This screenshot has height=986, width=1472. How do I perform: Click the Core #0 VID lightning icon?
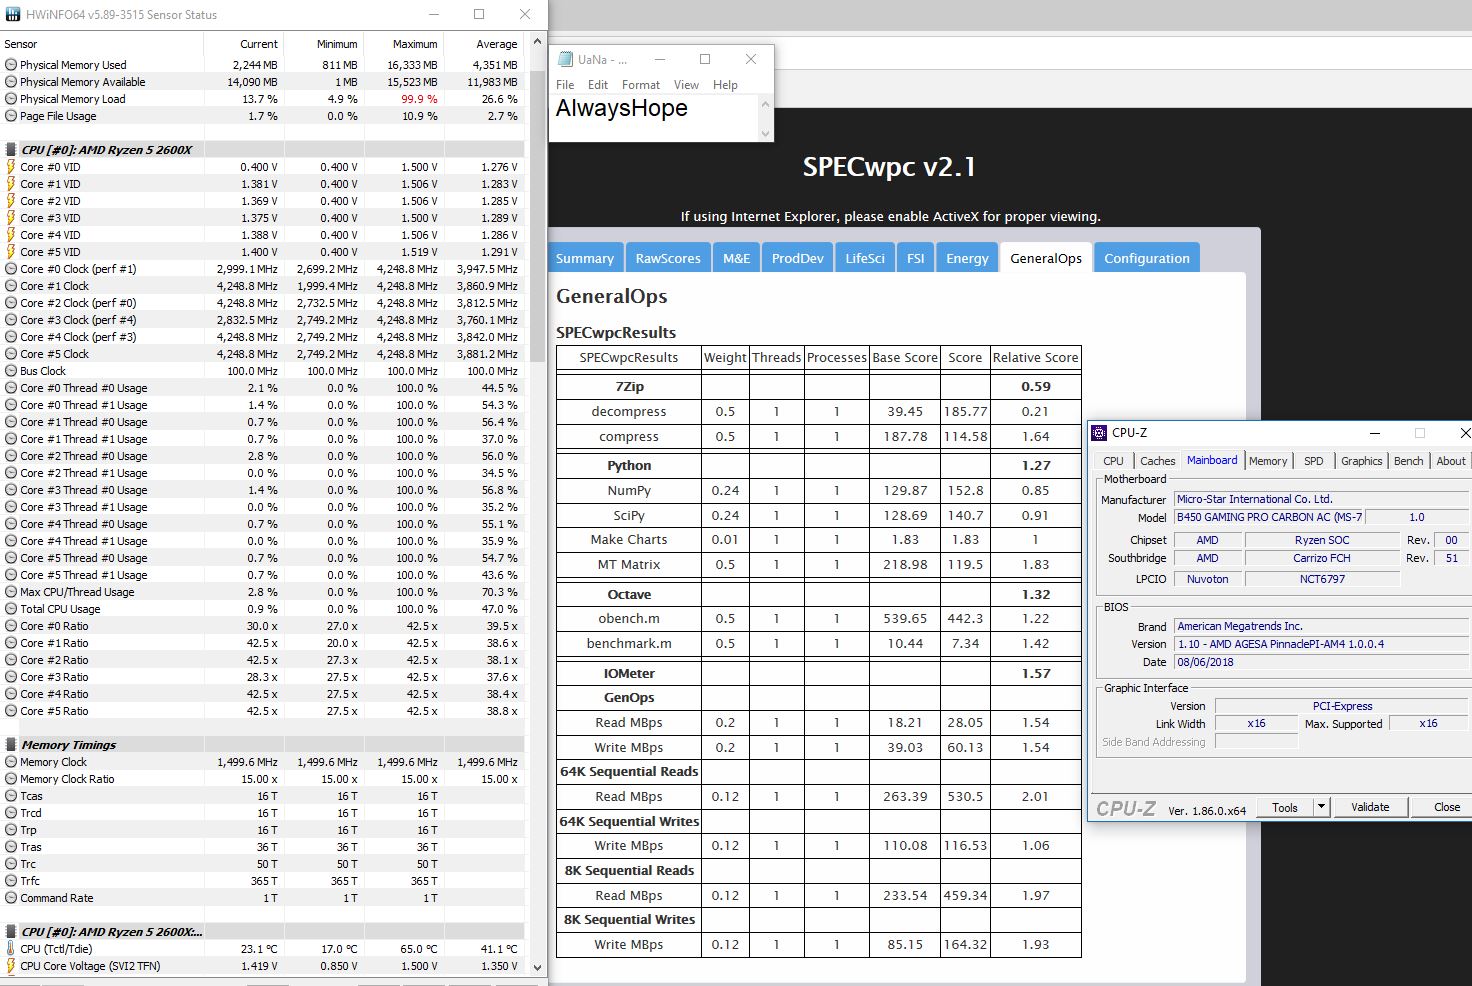pyautogui.click(x=11, y=167)
